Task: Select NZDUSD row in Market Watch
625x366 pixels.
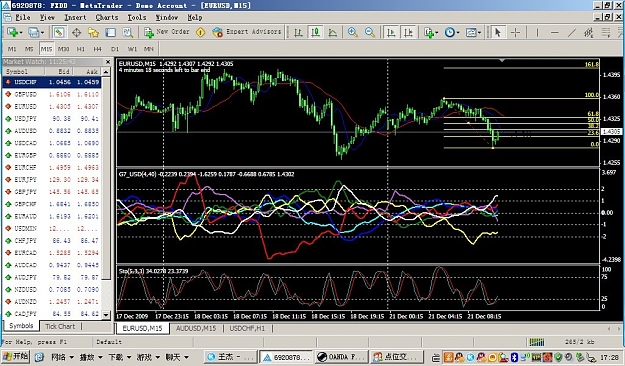Action: (52, 289)
